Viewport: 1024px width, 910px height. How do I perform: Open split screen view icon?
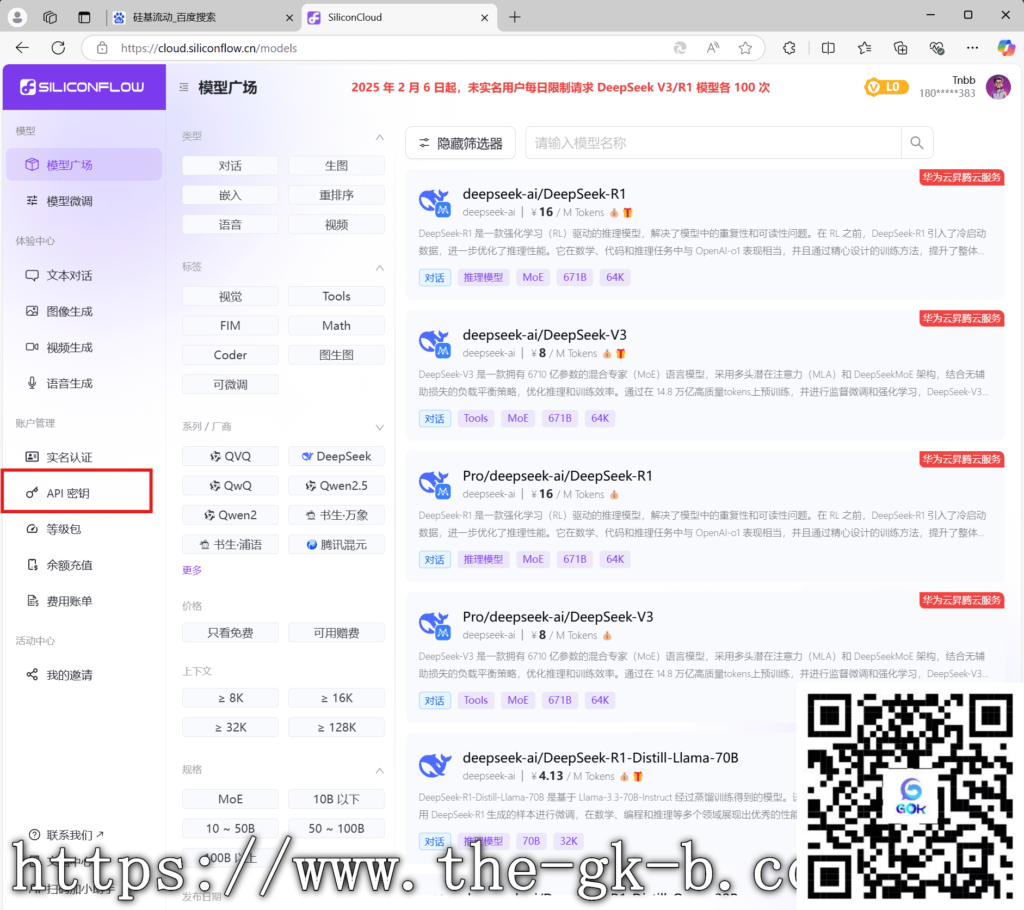tap(828, 48)
